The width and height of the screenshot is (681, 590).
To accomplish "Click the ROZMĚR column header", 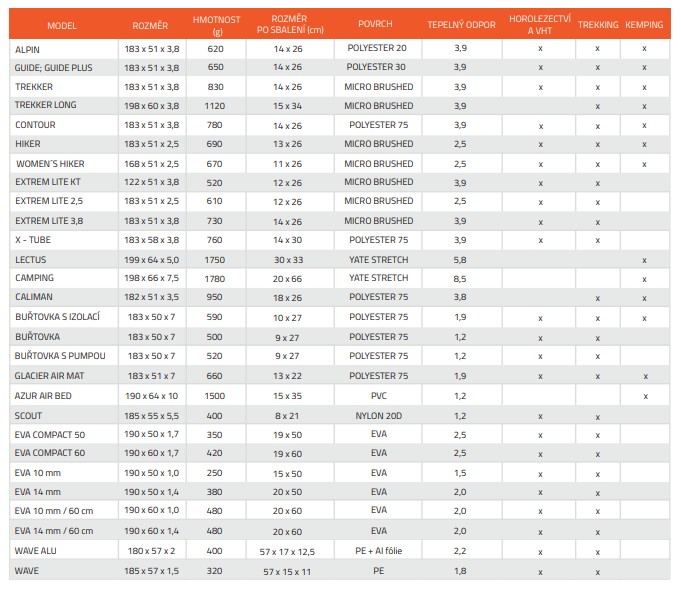I will tap(150, 26).
